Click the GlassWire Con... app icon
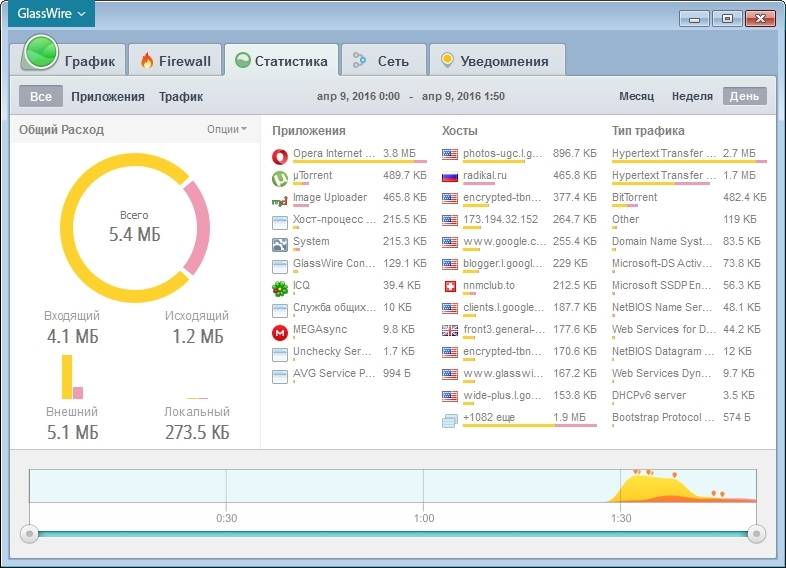Viewport: 786px width, 568px height. coord(280,266)
